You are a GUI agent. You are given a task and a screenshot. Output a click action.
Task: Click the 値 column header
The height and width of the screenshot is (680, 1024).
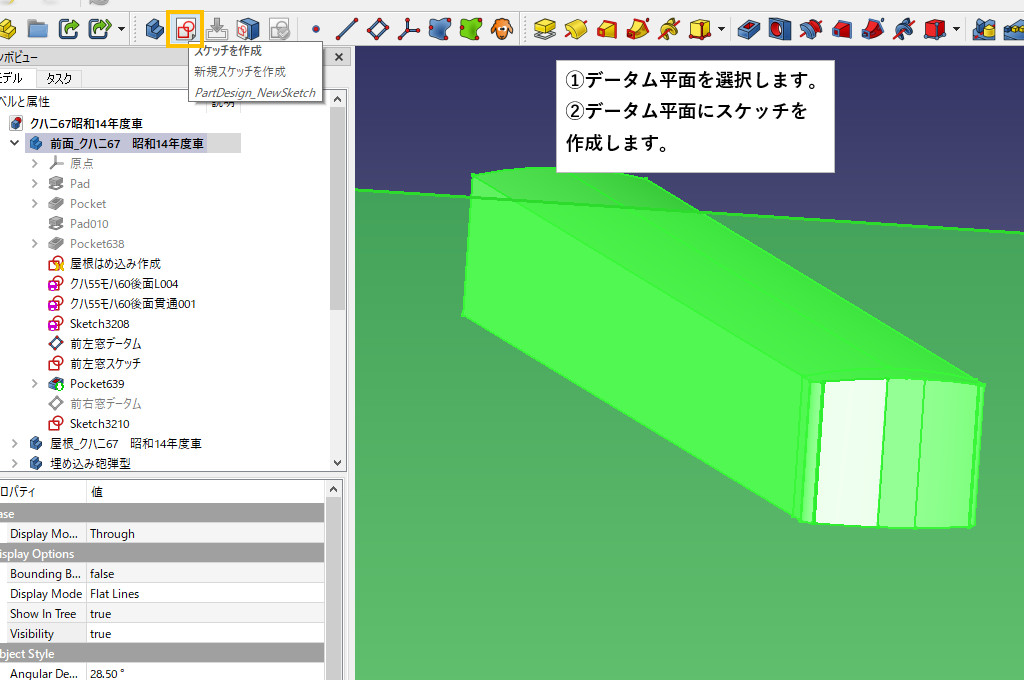coord(97,491)
